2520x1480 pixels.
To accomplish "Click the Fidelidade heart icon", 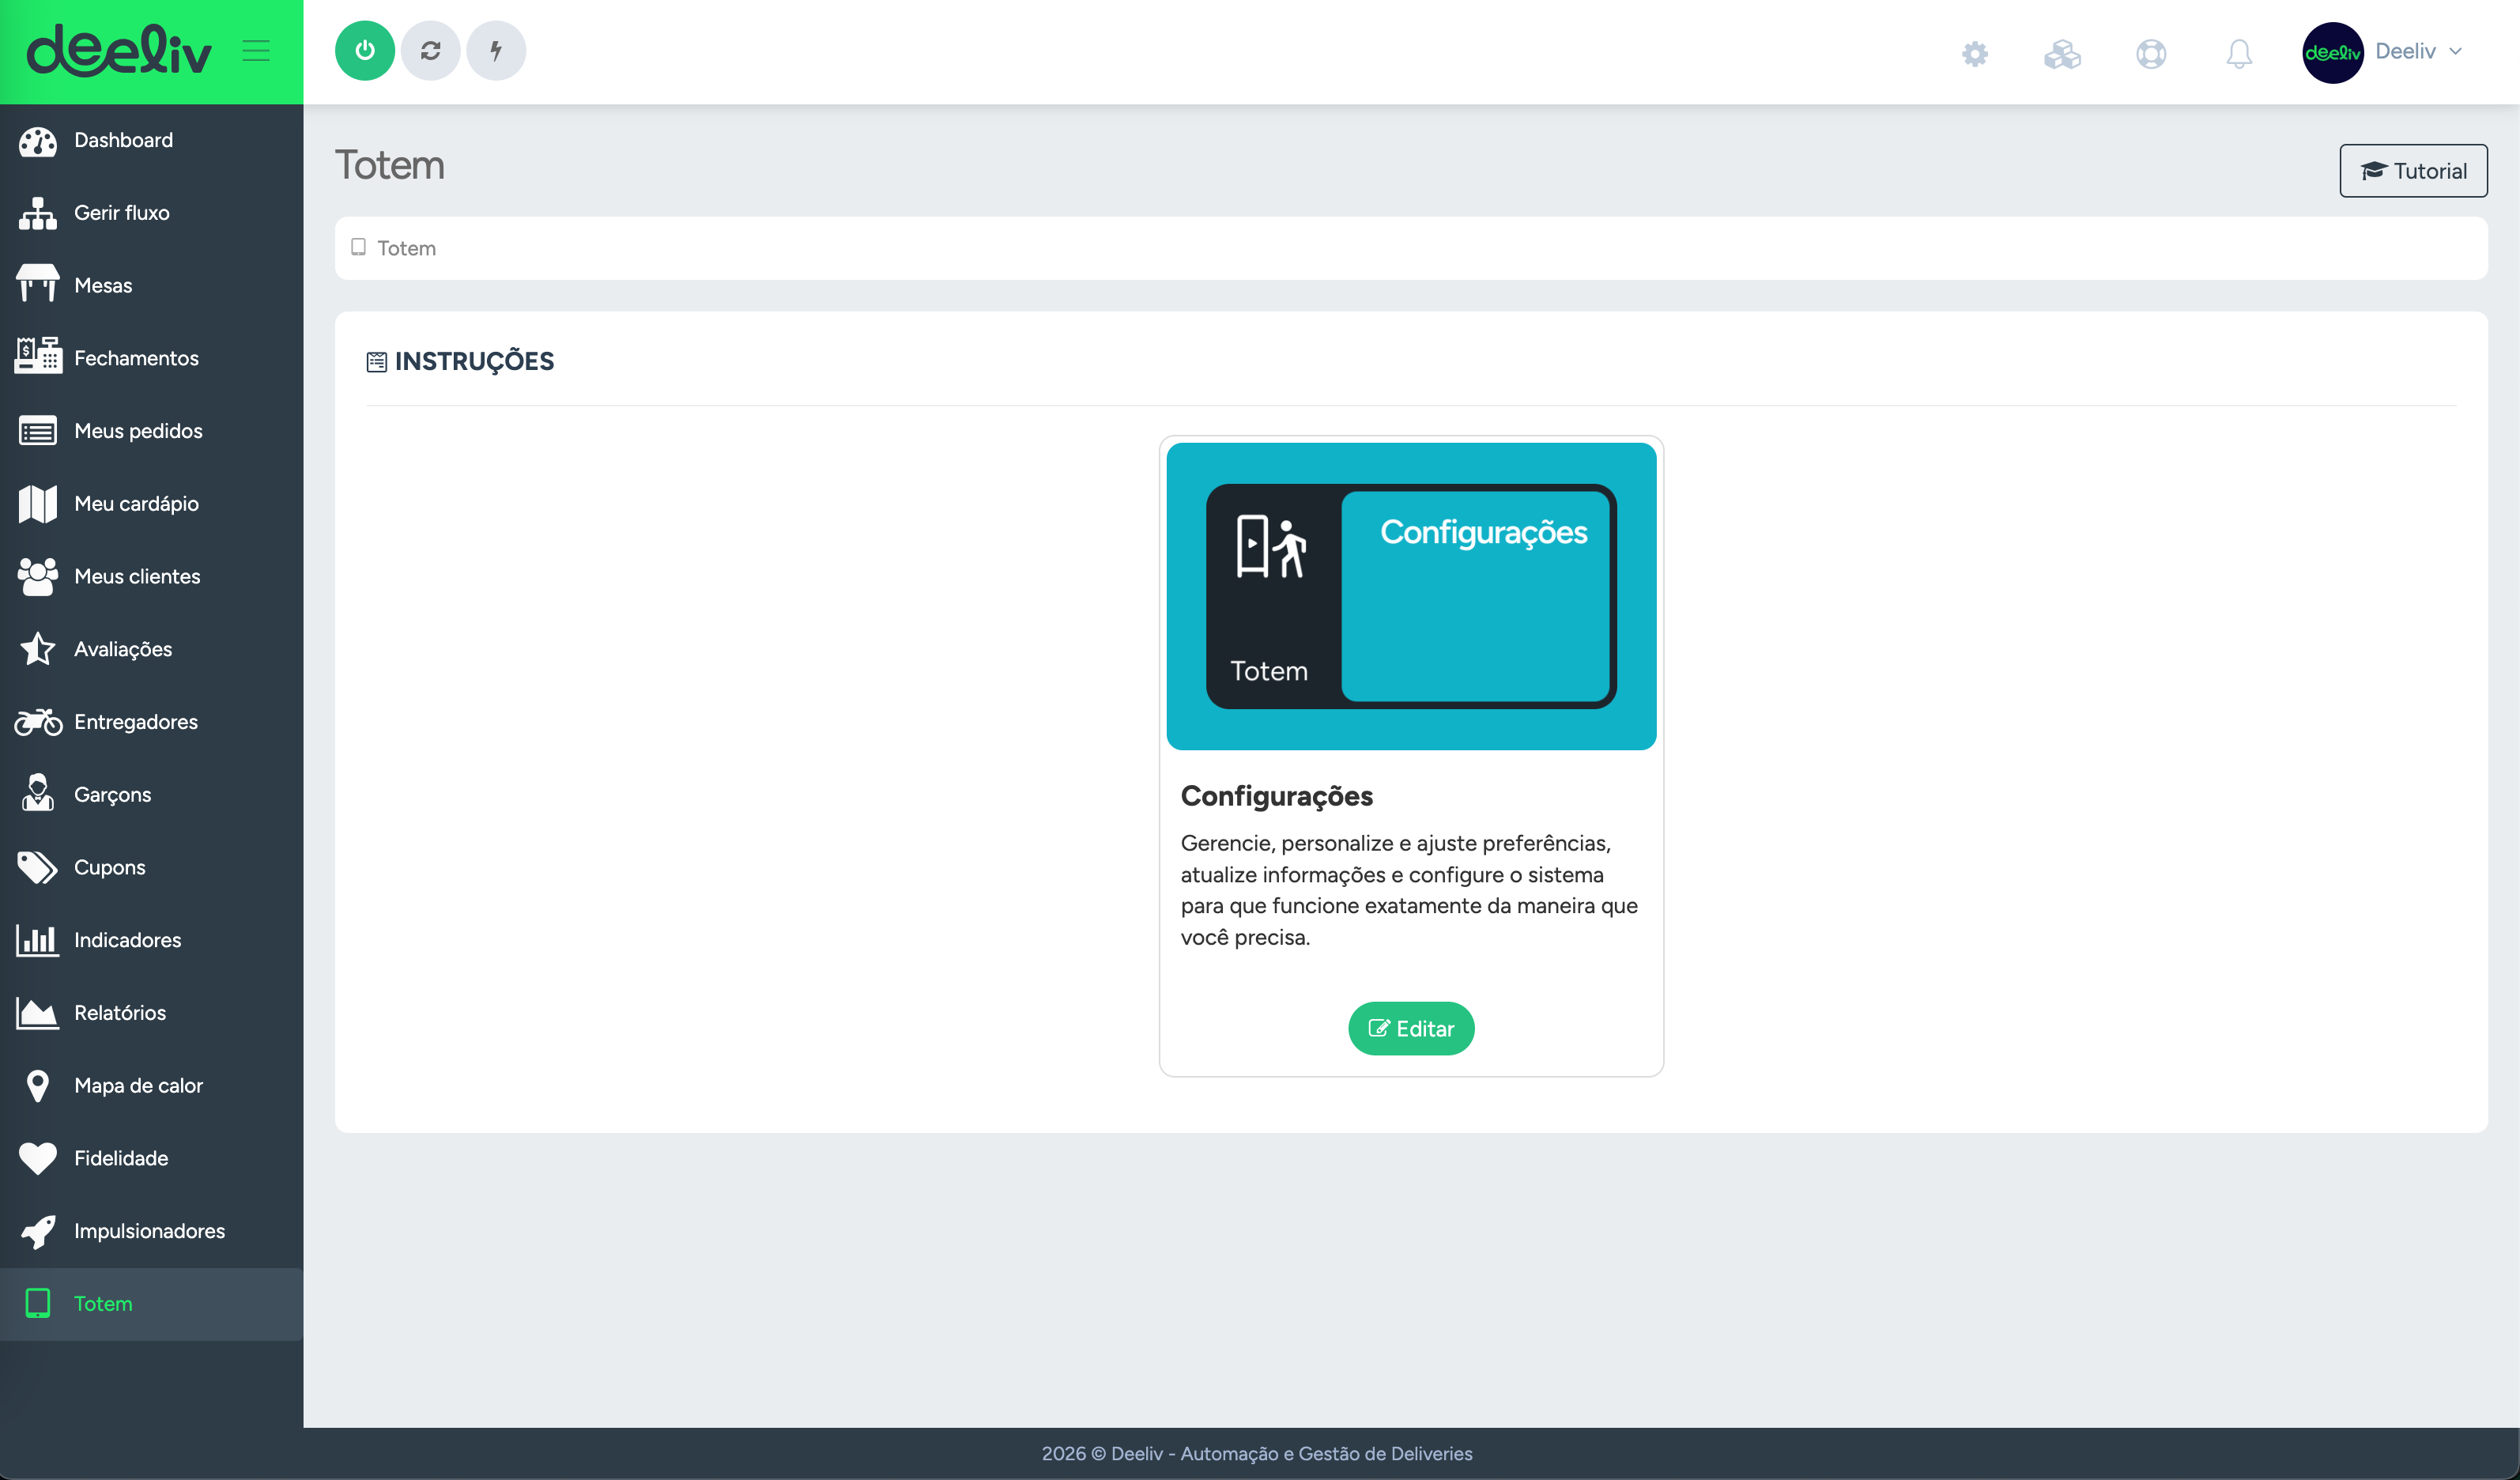I will point(38,1158).
